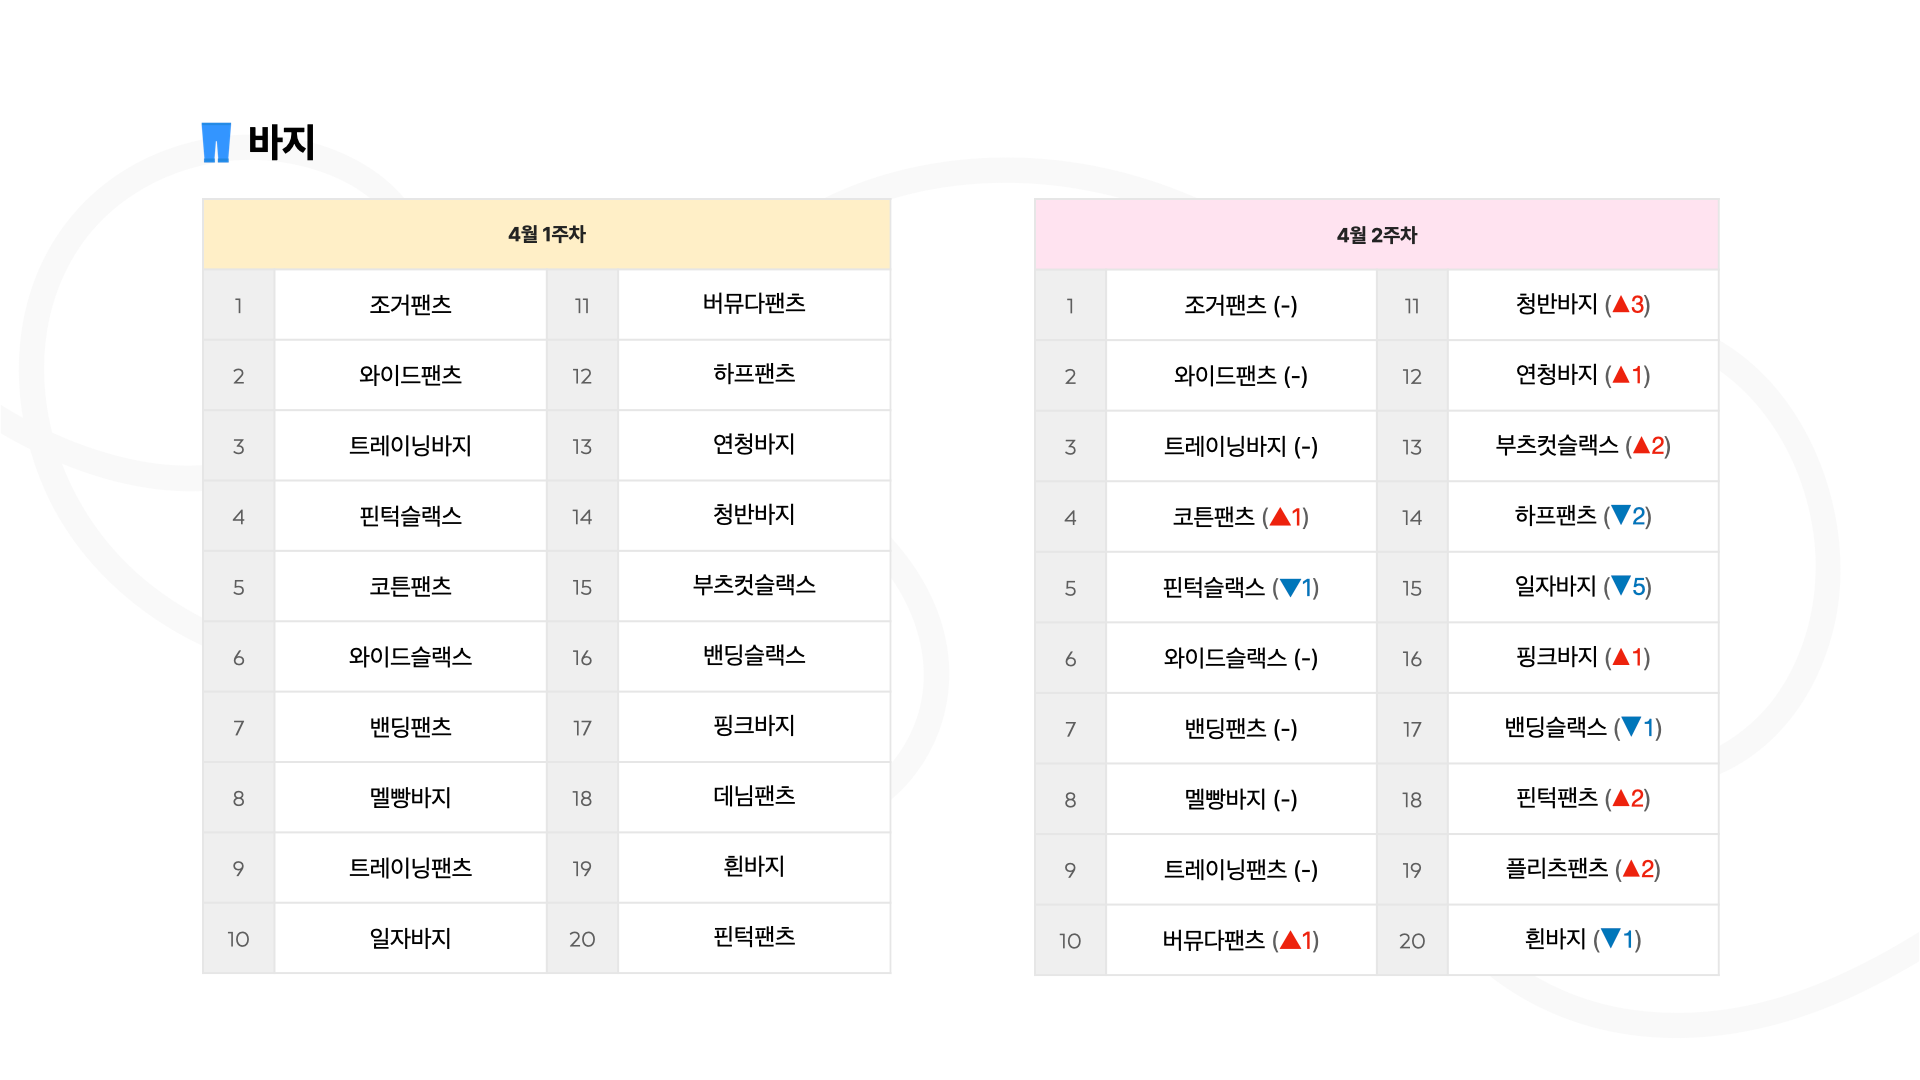The height and width of the screenshot is (1080, 1920).
Task: Click the red up arrow beside 버뮤다팬츠 rank 10
Action: pos(1290,940)
